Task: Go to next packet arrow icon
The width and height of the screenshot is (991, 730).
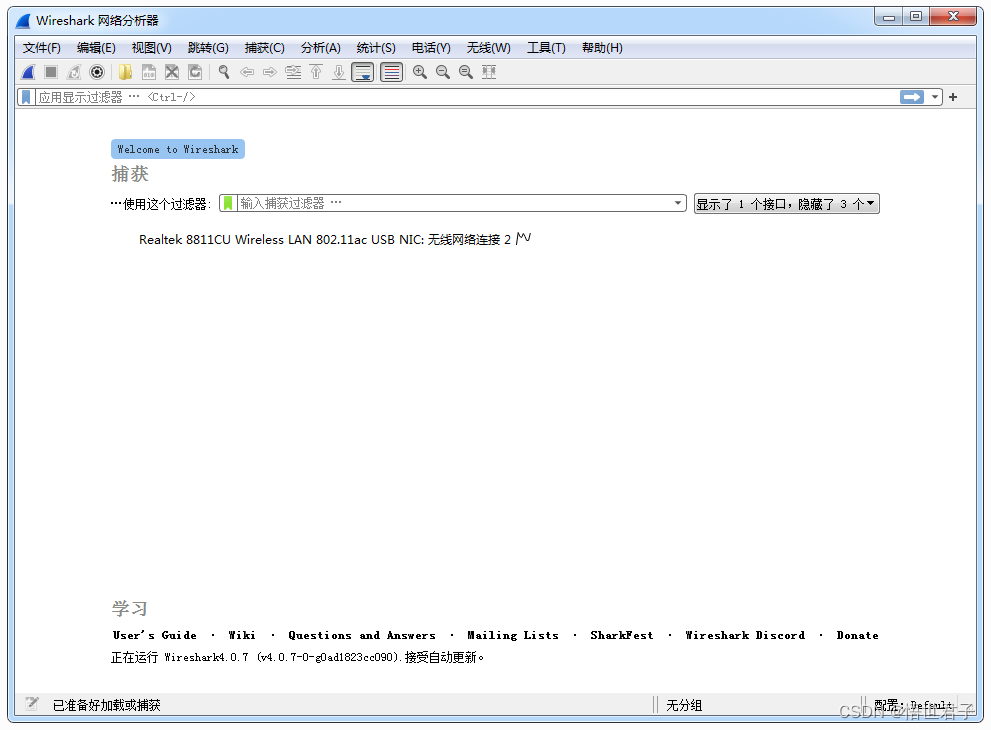Action: click(270, 72)
